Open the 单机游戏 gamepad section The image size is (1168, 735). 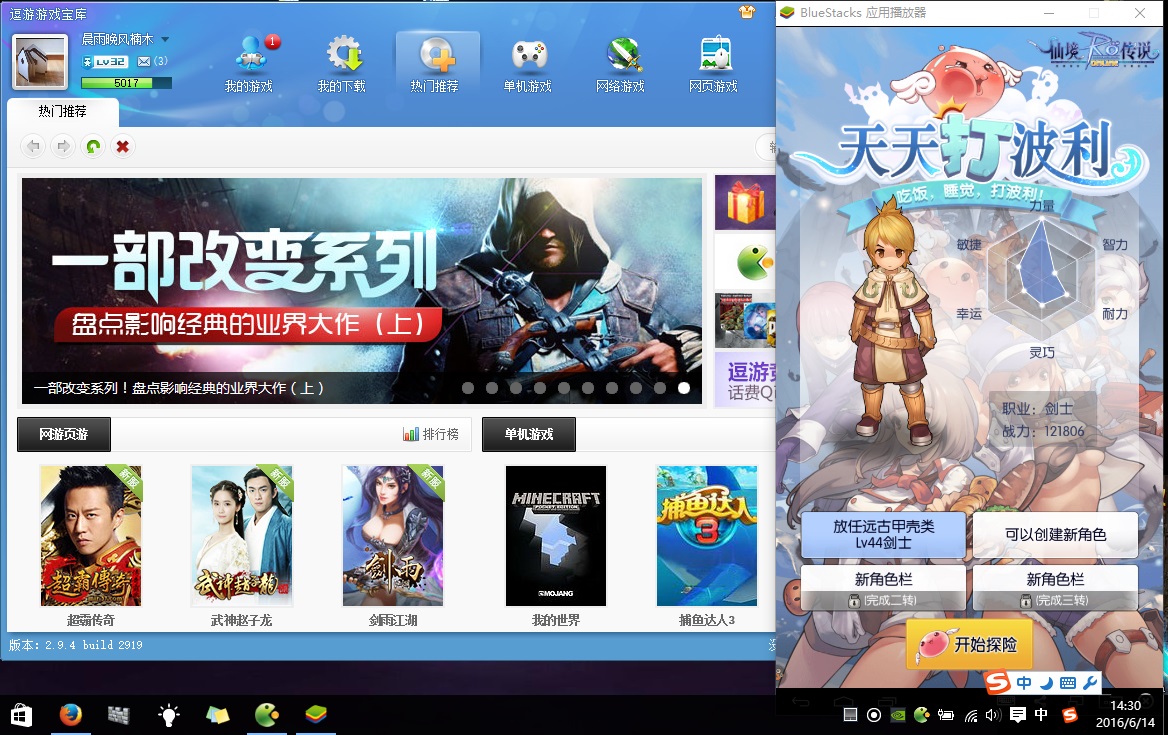coord(528,64)
